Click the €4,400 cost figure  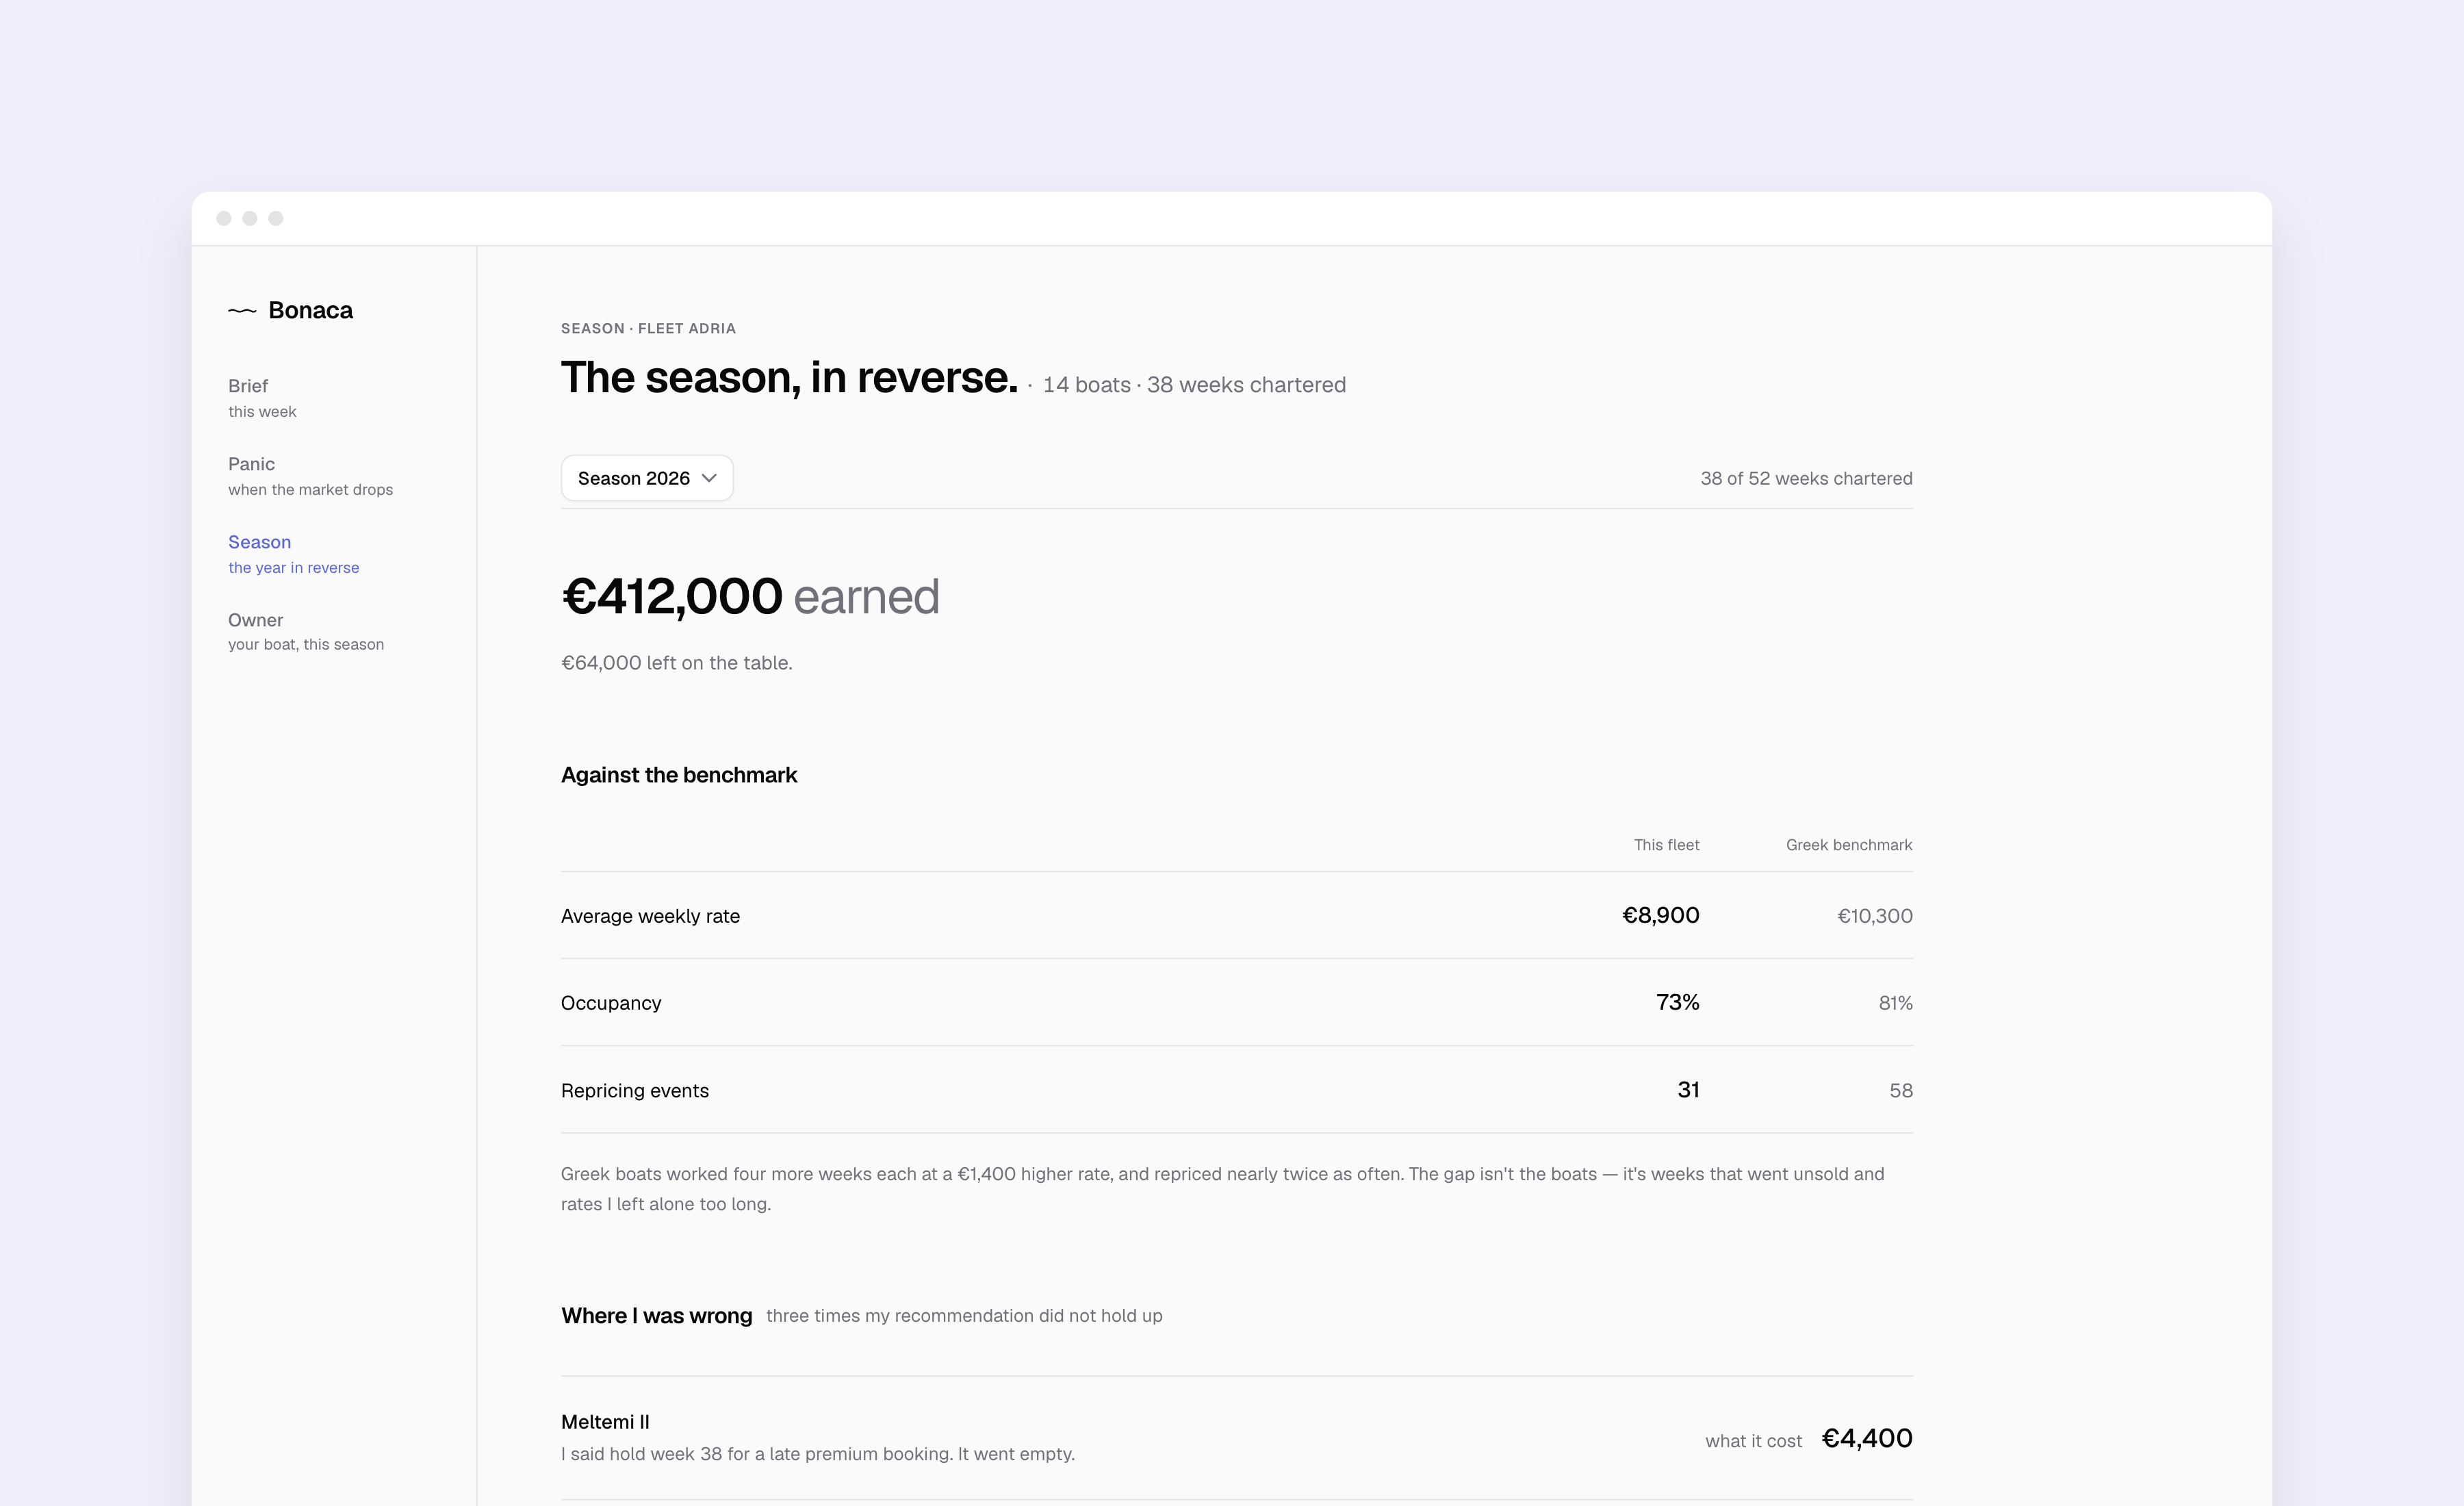(x=1866, y=1438)
